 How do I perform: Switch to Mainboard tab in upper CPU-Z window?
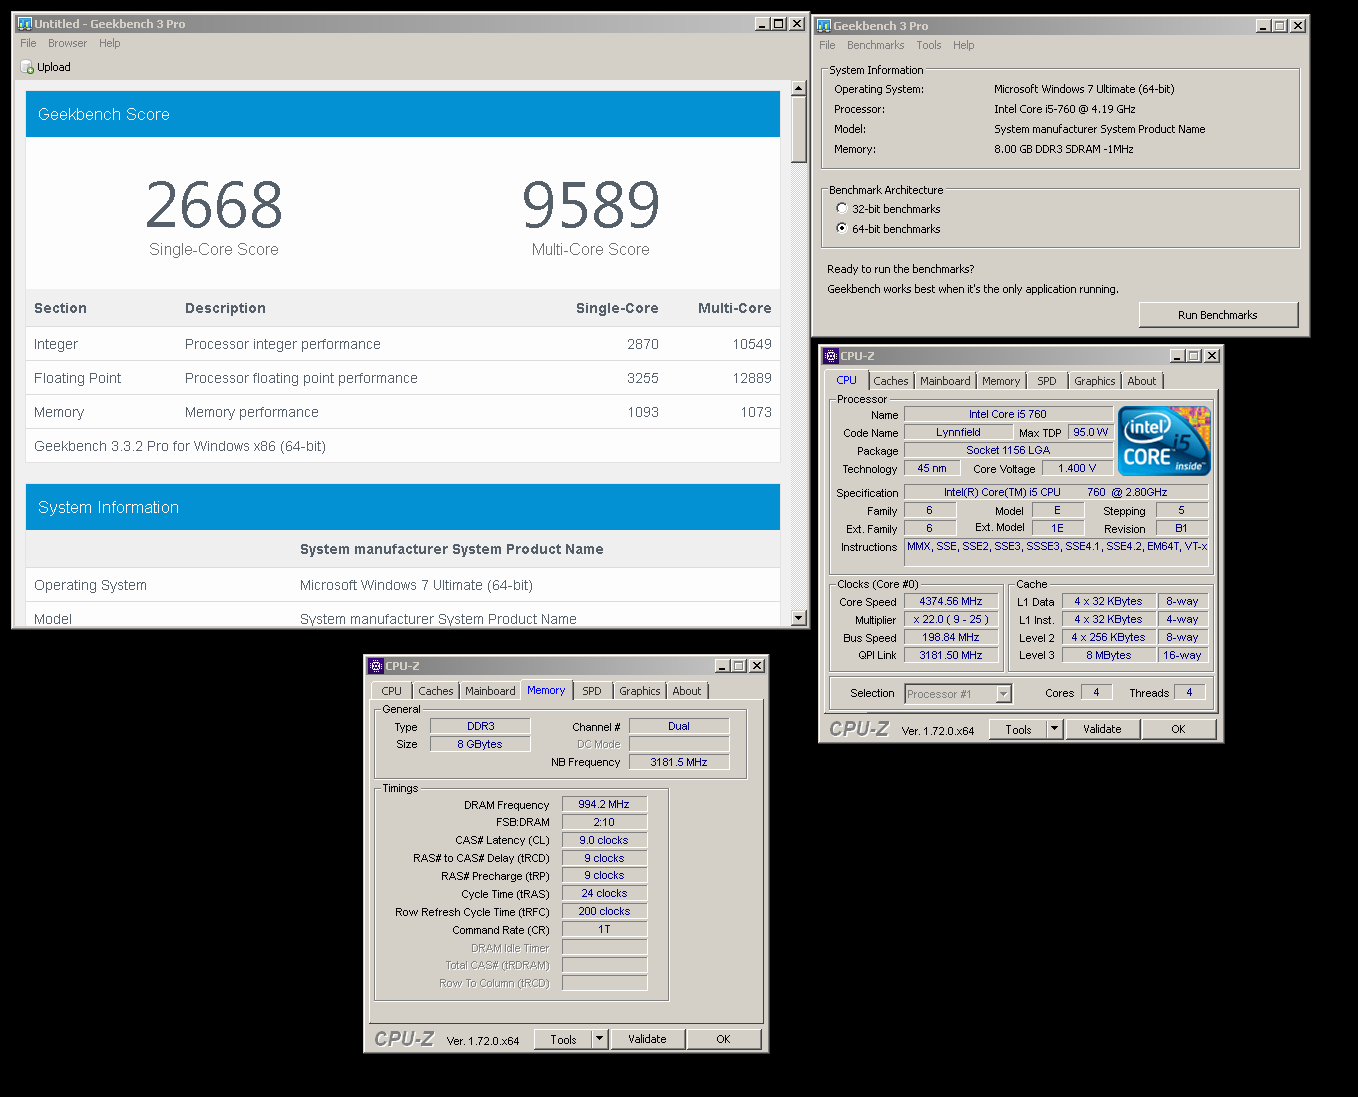tap(945, 381)
